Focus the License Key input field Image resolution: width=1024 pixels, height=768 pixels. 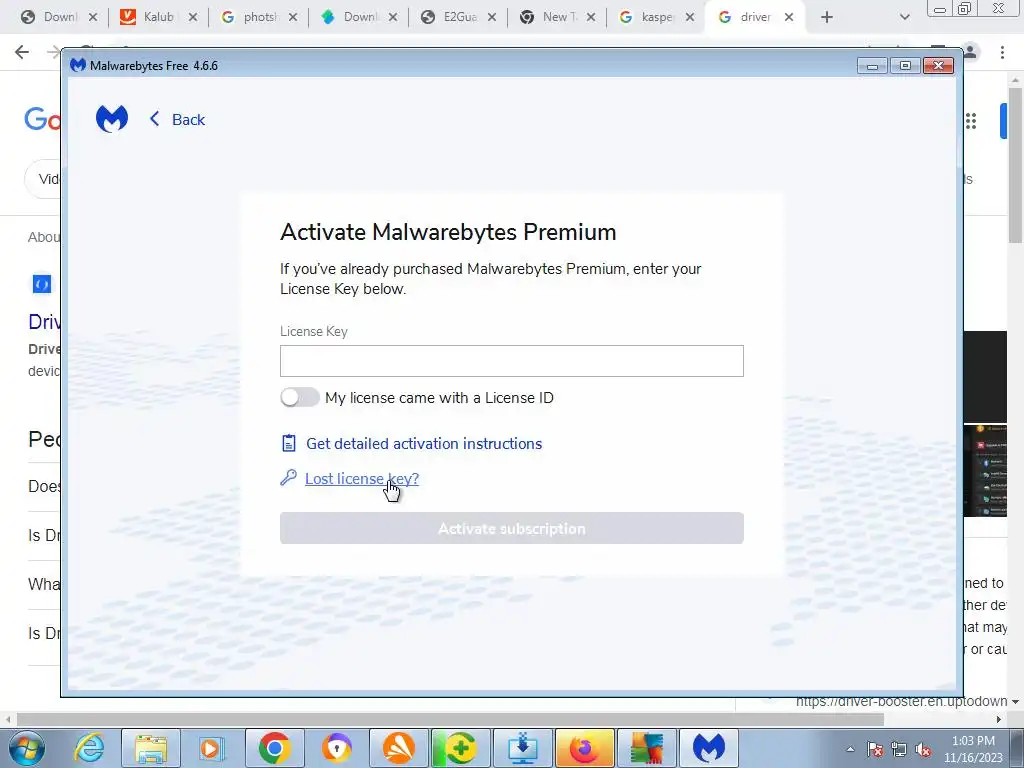coord(511,360)
